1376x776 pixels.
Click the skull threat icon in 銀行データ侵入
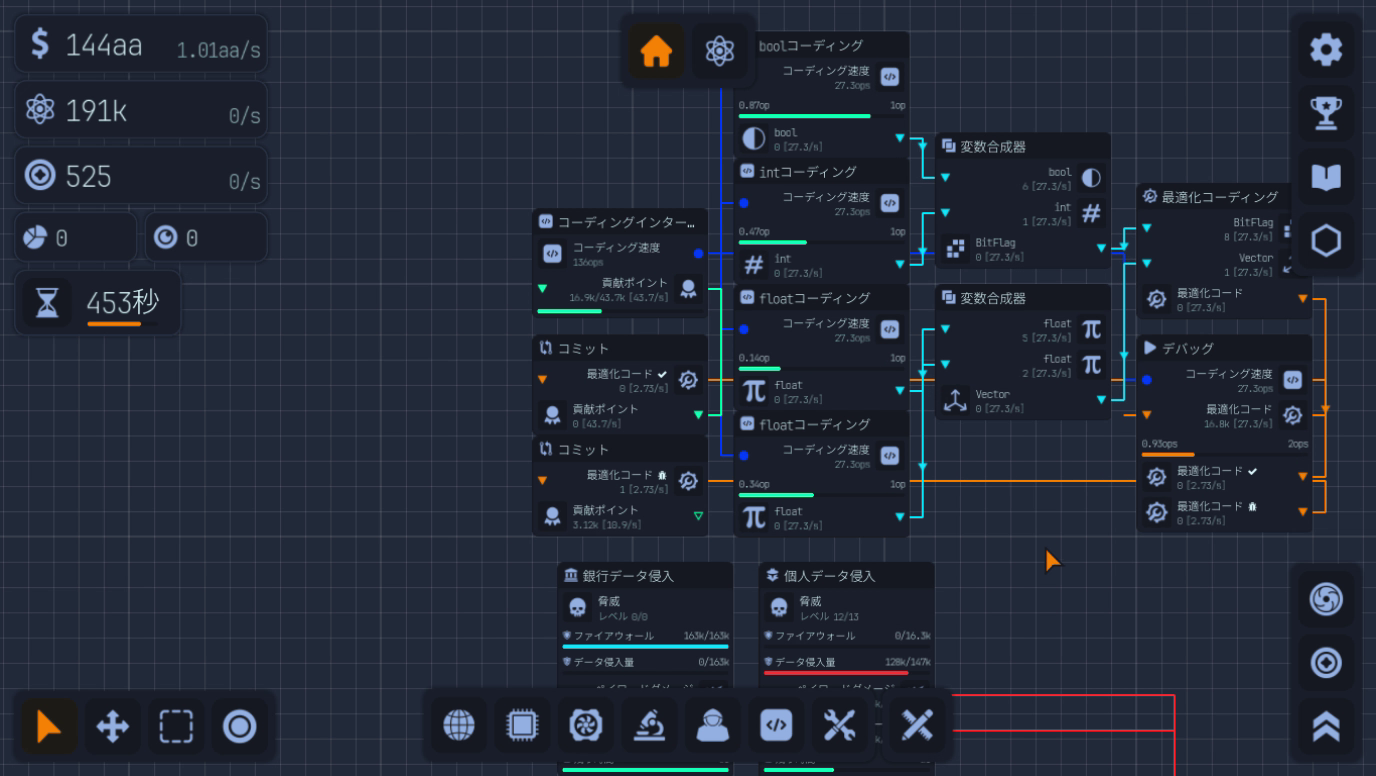click(x=577, y=607)
